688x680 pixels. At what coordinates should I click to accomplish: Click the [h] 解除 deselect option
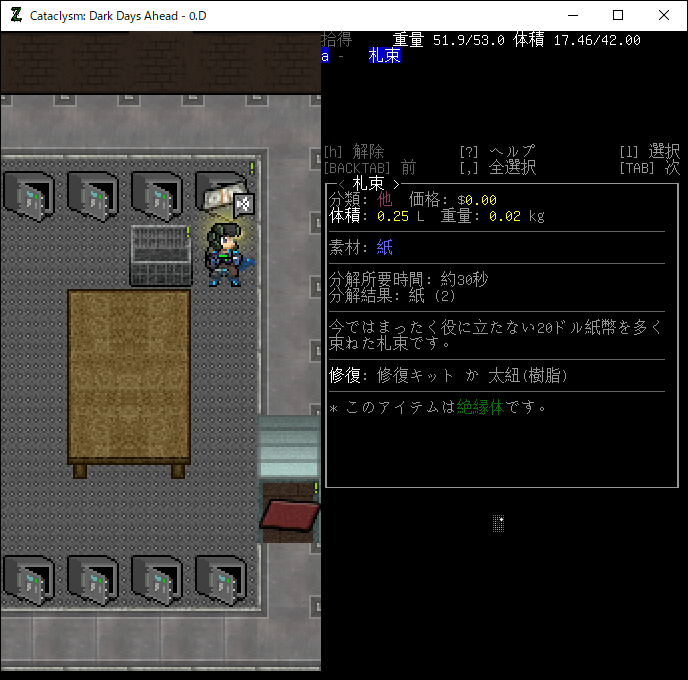[x=354, y=152]
